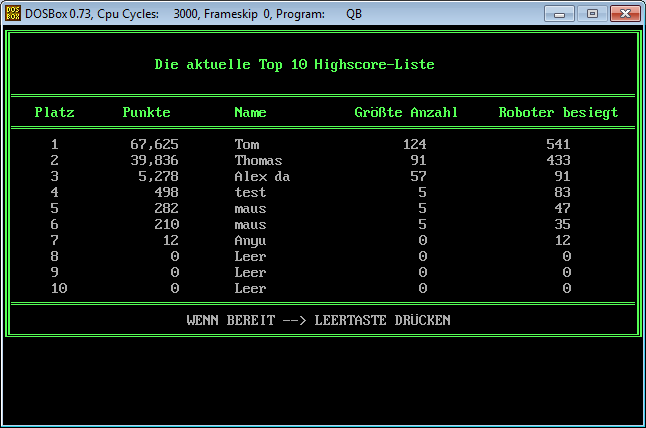Click the Anyu name entry
The height and width of the screenshot is (428, 646).
pyautogui.click(x=250, y=240)
